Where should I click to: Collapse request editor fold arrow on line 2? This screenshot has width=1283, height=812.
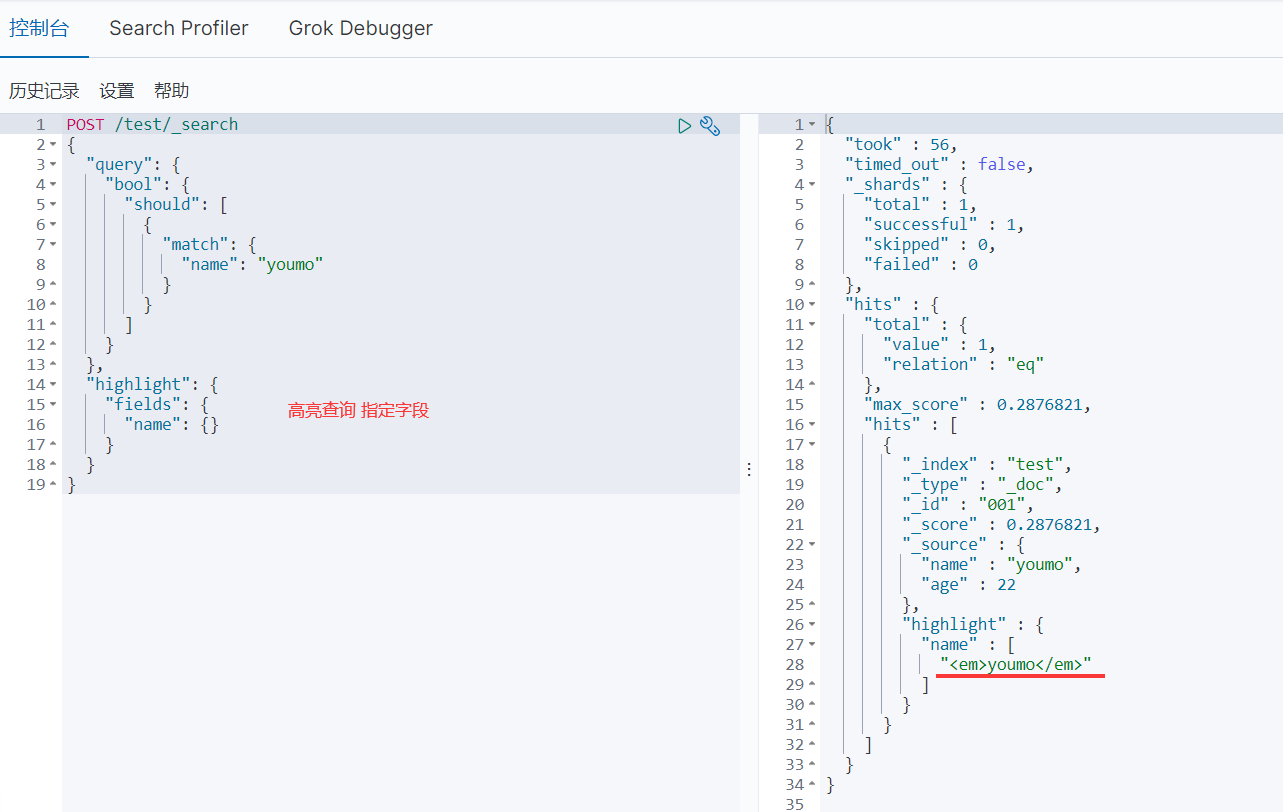(x=53, y=145)
